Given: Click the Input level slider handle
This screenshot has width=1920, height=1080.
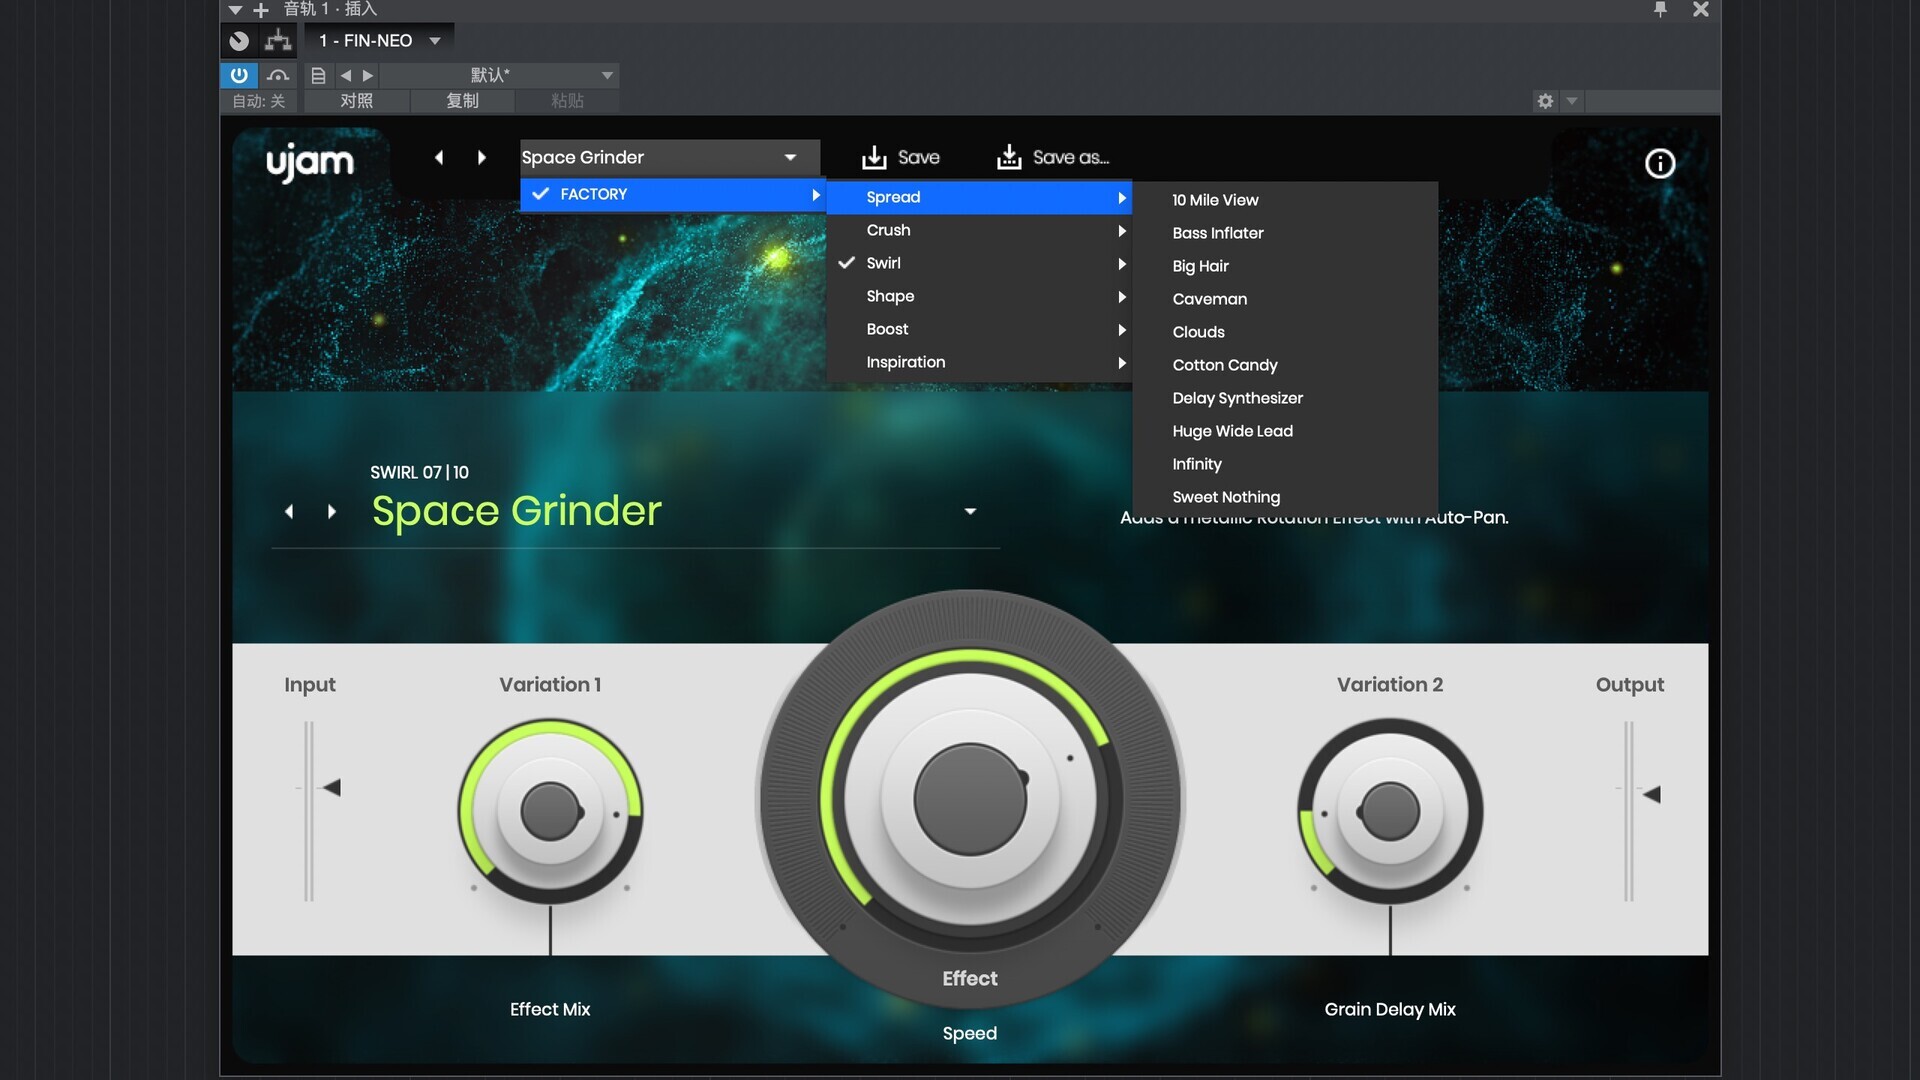Looking at the screenshot, I should (331, 788).
